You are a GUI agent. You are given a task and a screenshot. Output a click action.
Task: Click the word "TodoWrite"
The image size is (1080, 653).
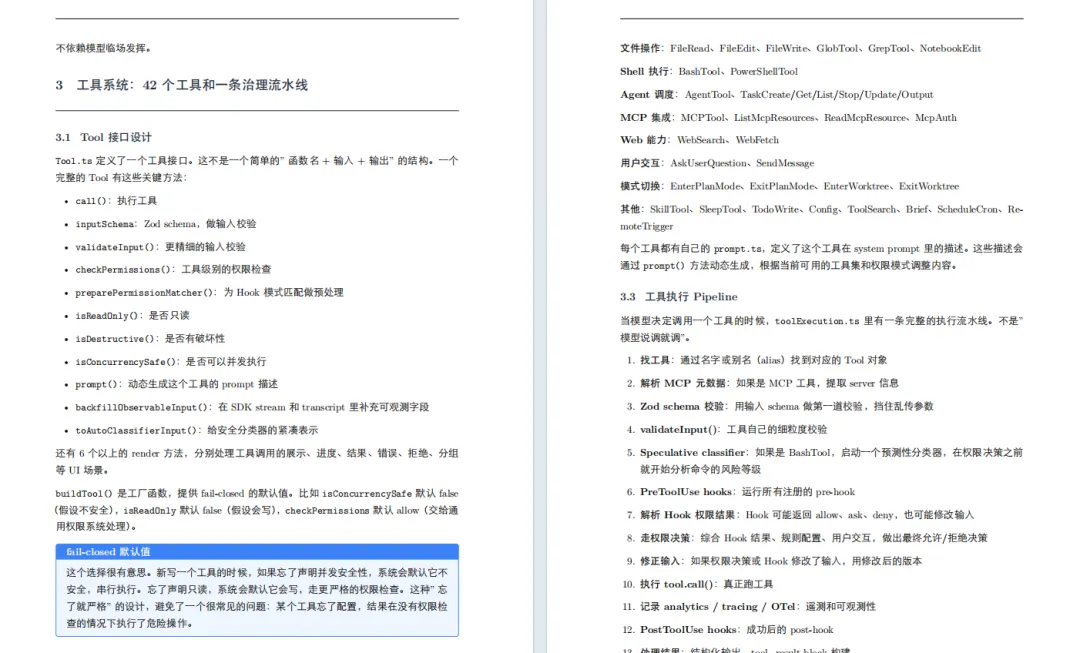pos(776,209)
